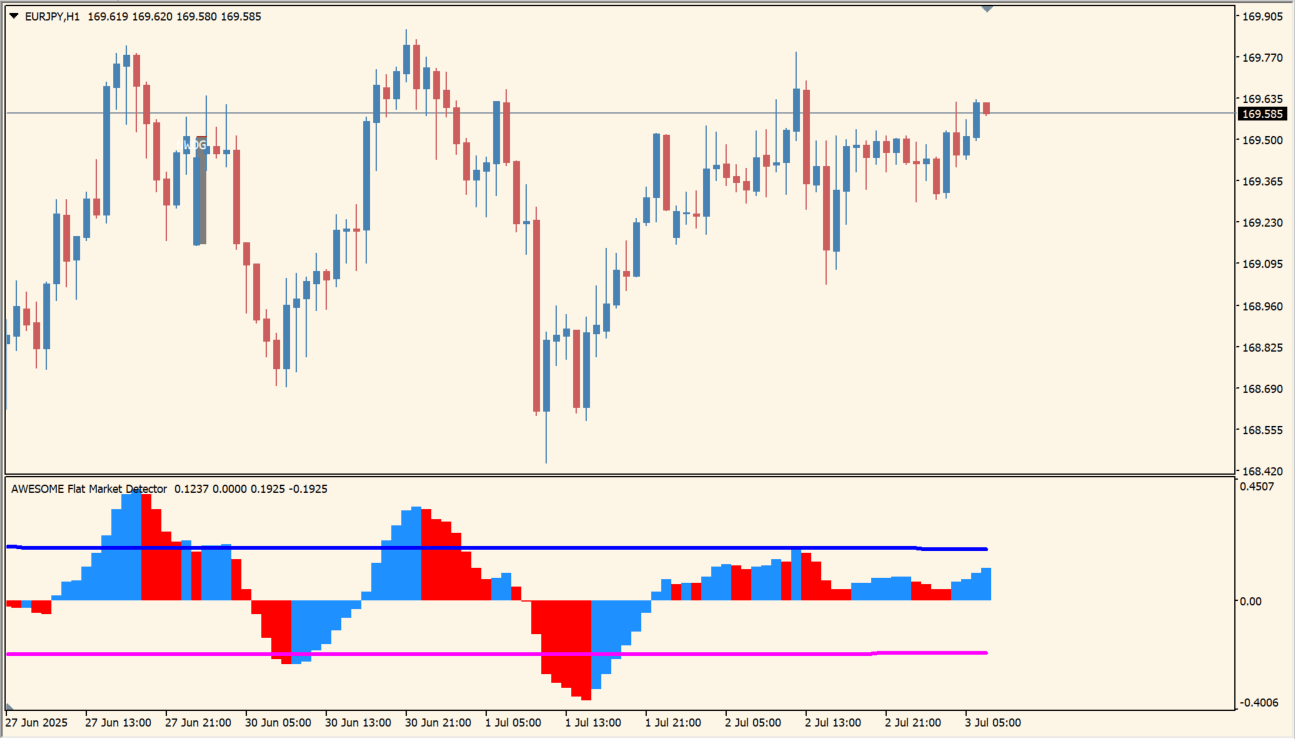Click the 27 Jun 13:00 time label
The width and height of the screenshot is (1295, 739).
tap(119, 722)
